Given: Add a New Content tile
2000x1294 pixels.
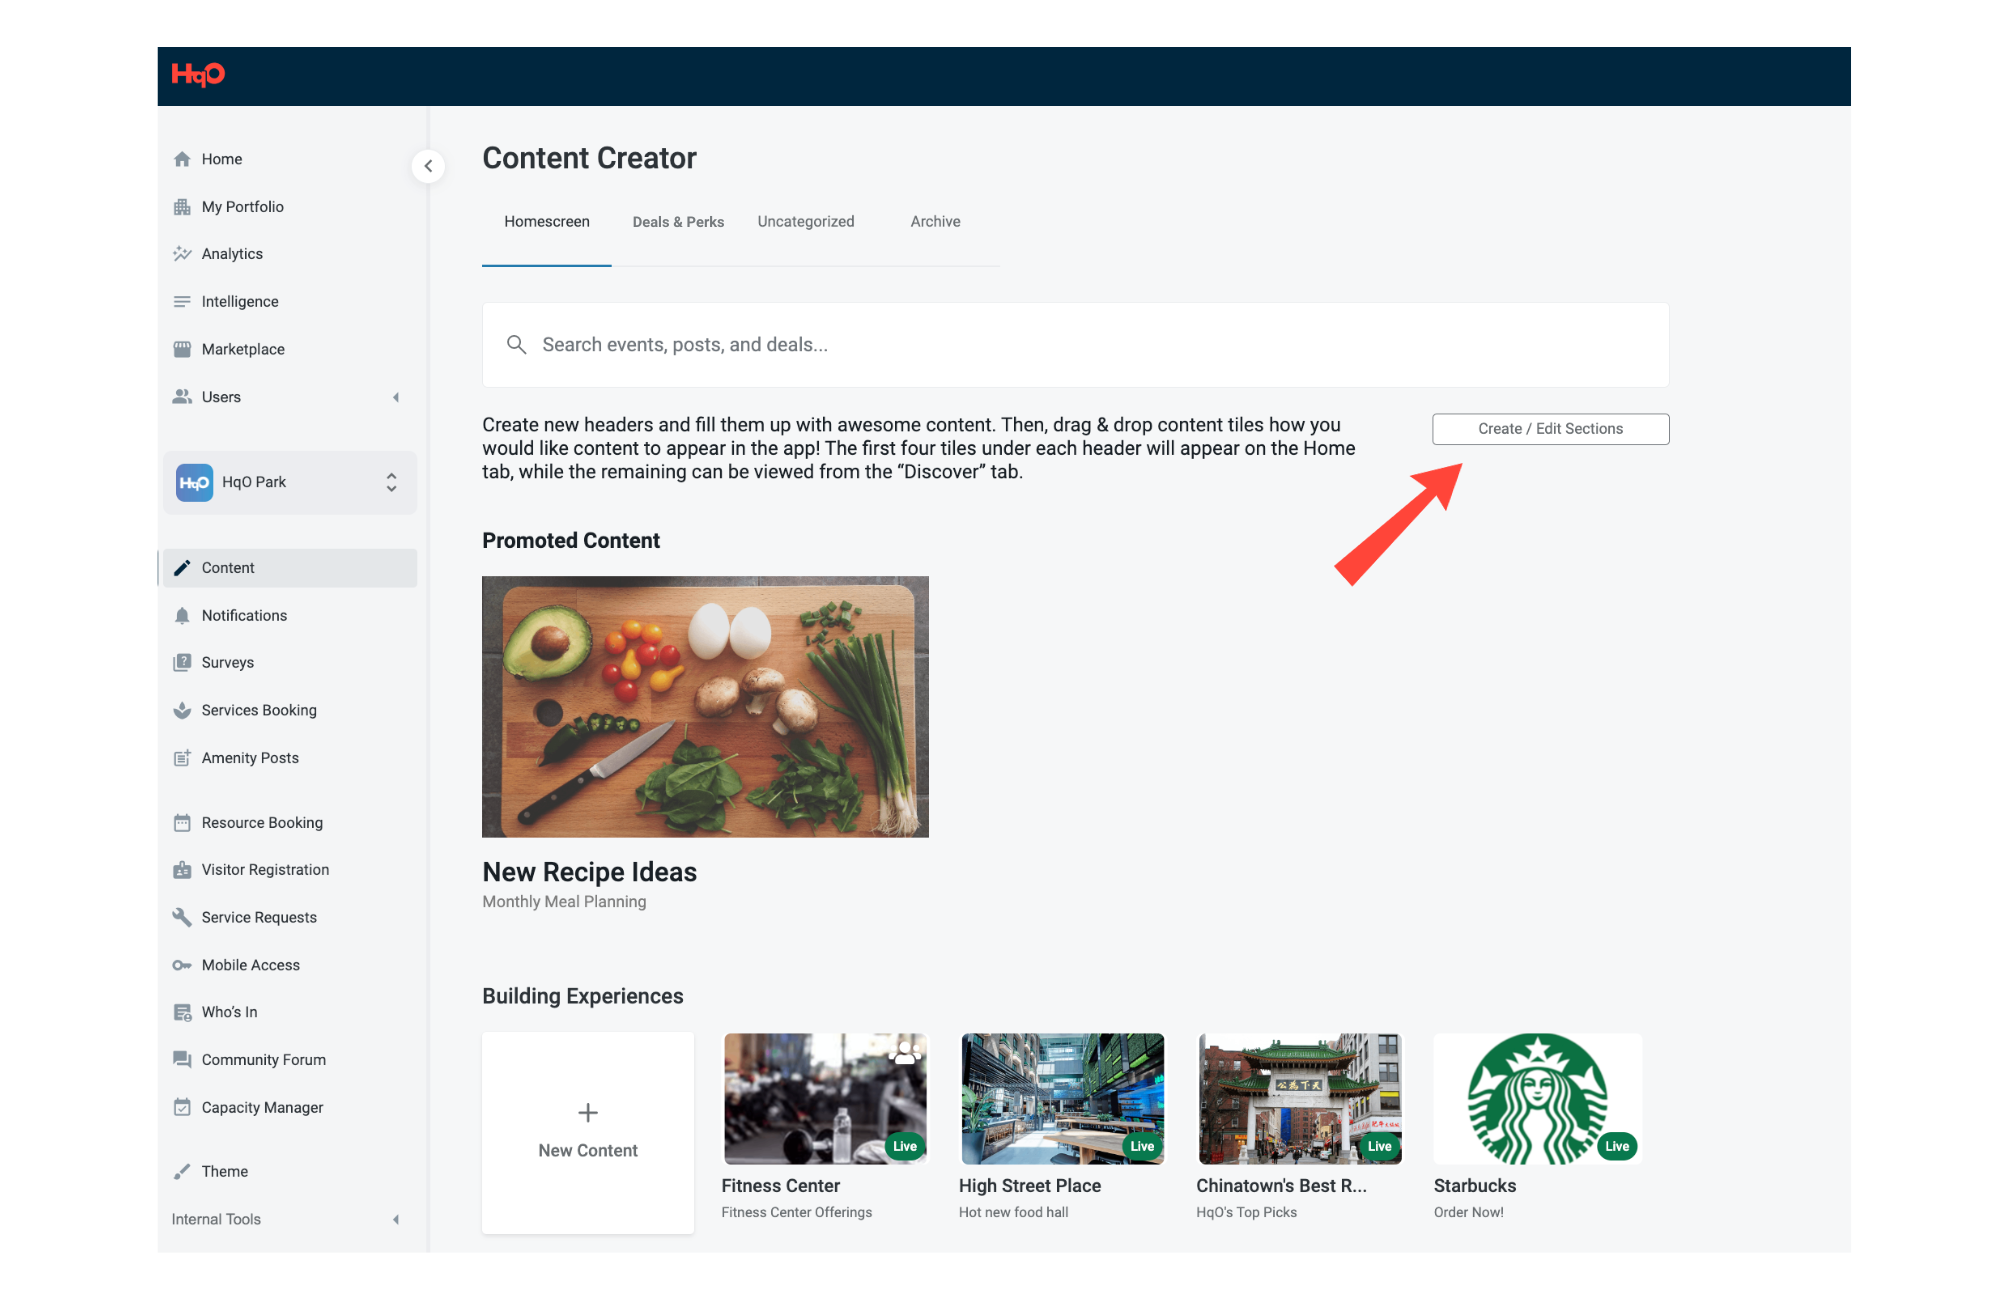Looking at the screenshot, I should pos(588,1132).
